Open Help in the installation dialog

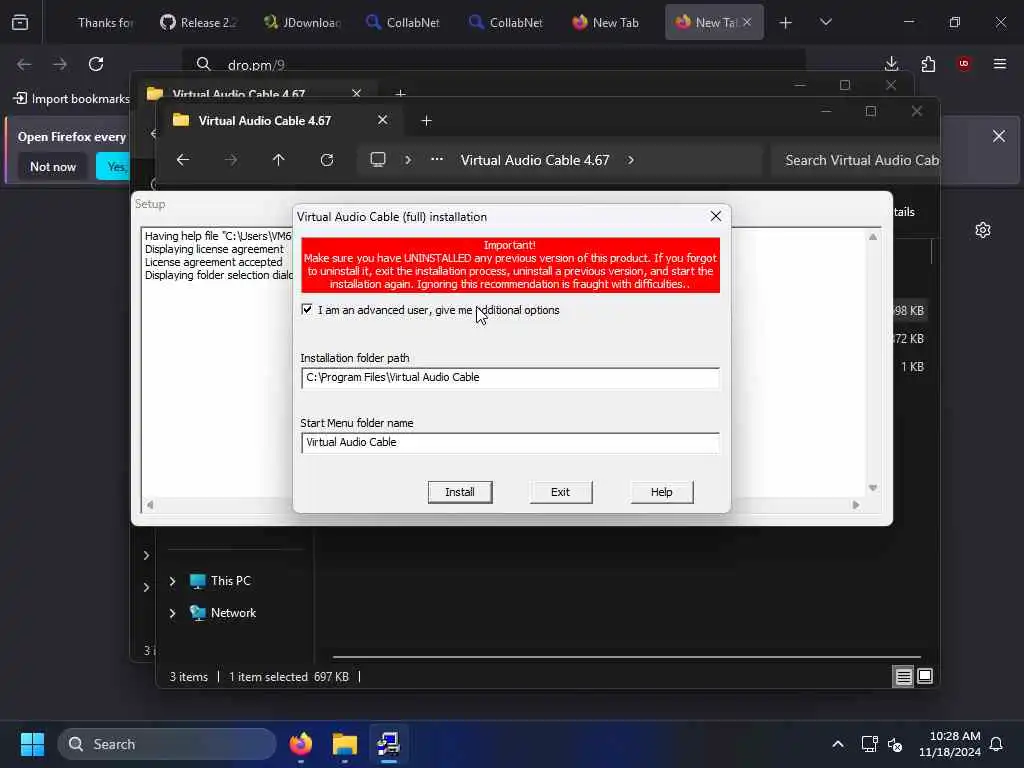[662, 492]
